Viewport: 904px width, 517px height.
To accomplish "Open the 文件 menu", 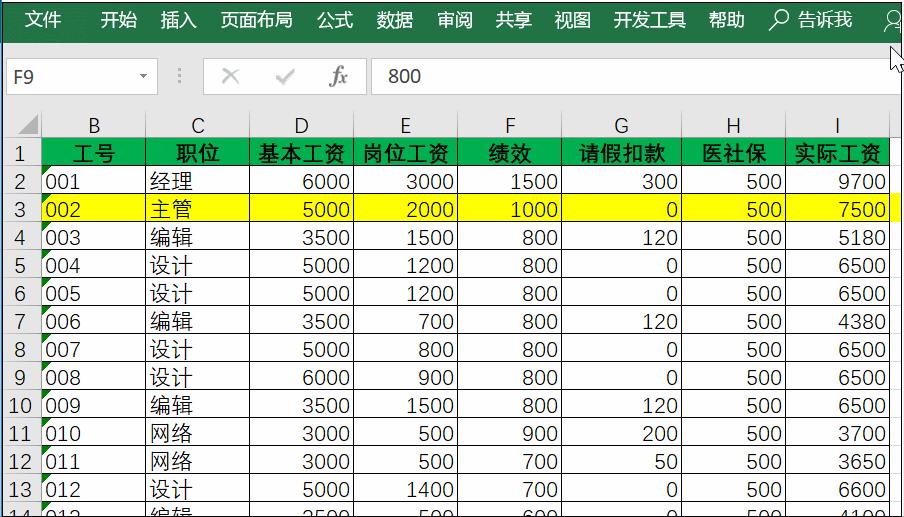I will tap(43, 20).
